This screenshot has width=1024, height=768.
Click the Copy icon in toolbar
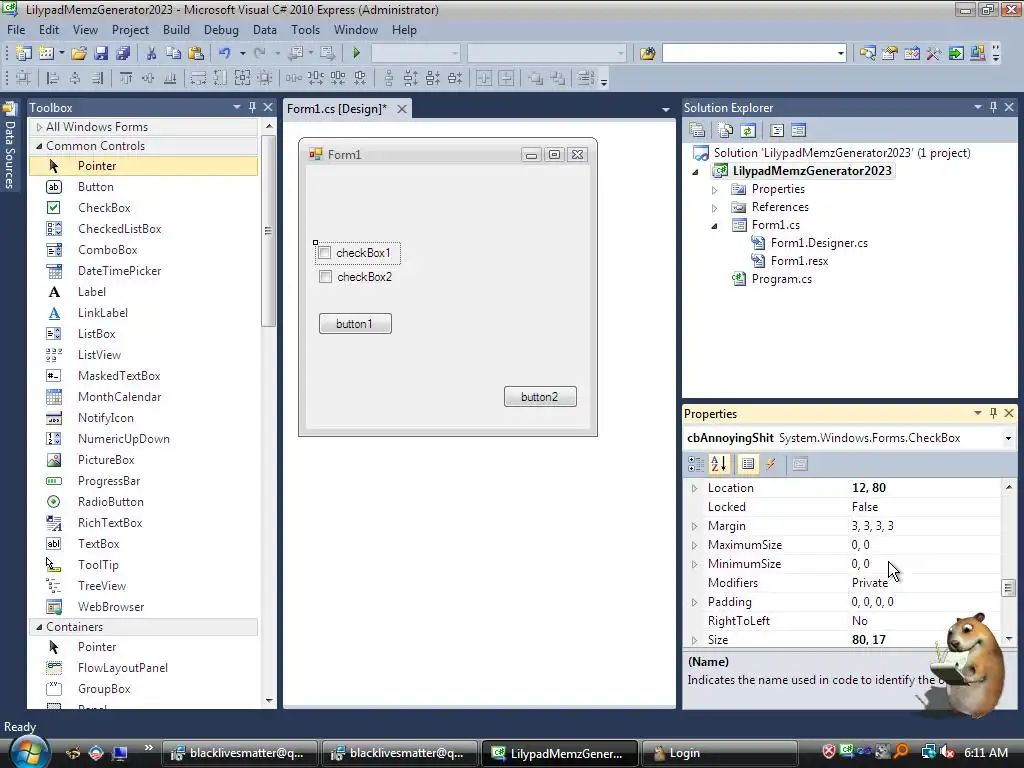pyautogui.click(x=173, y=53)
